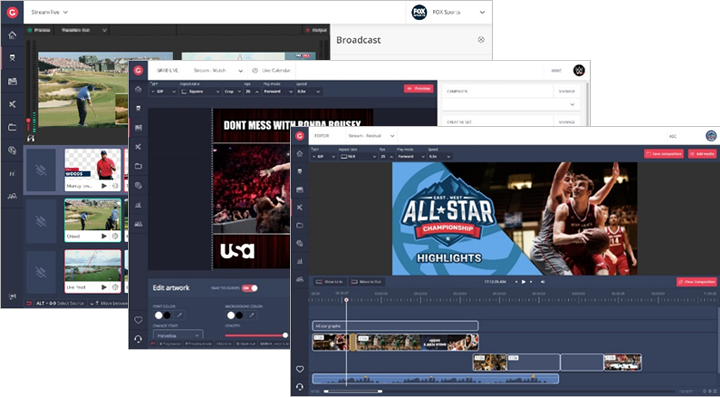Click the All star graphic timeline clip
The image size is (720, 397).
(x=395, y=326)
